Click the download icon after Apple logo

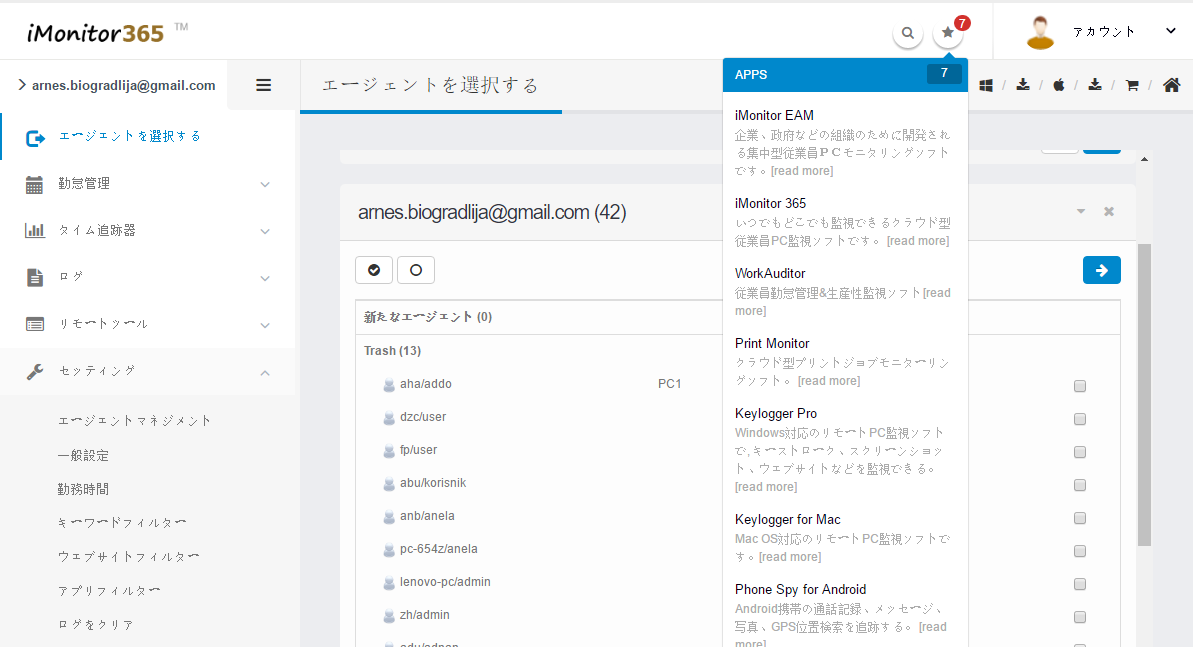[1095, 84]
